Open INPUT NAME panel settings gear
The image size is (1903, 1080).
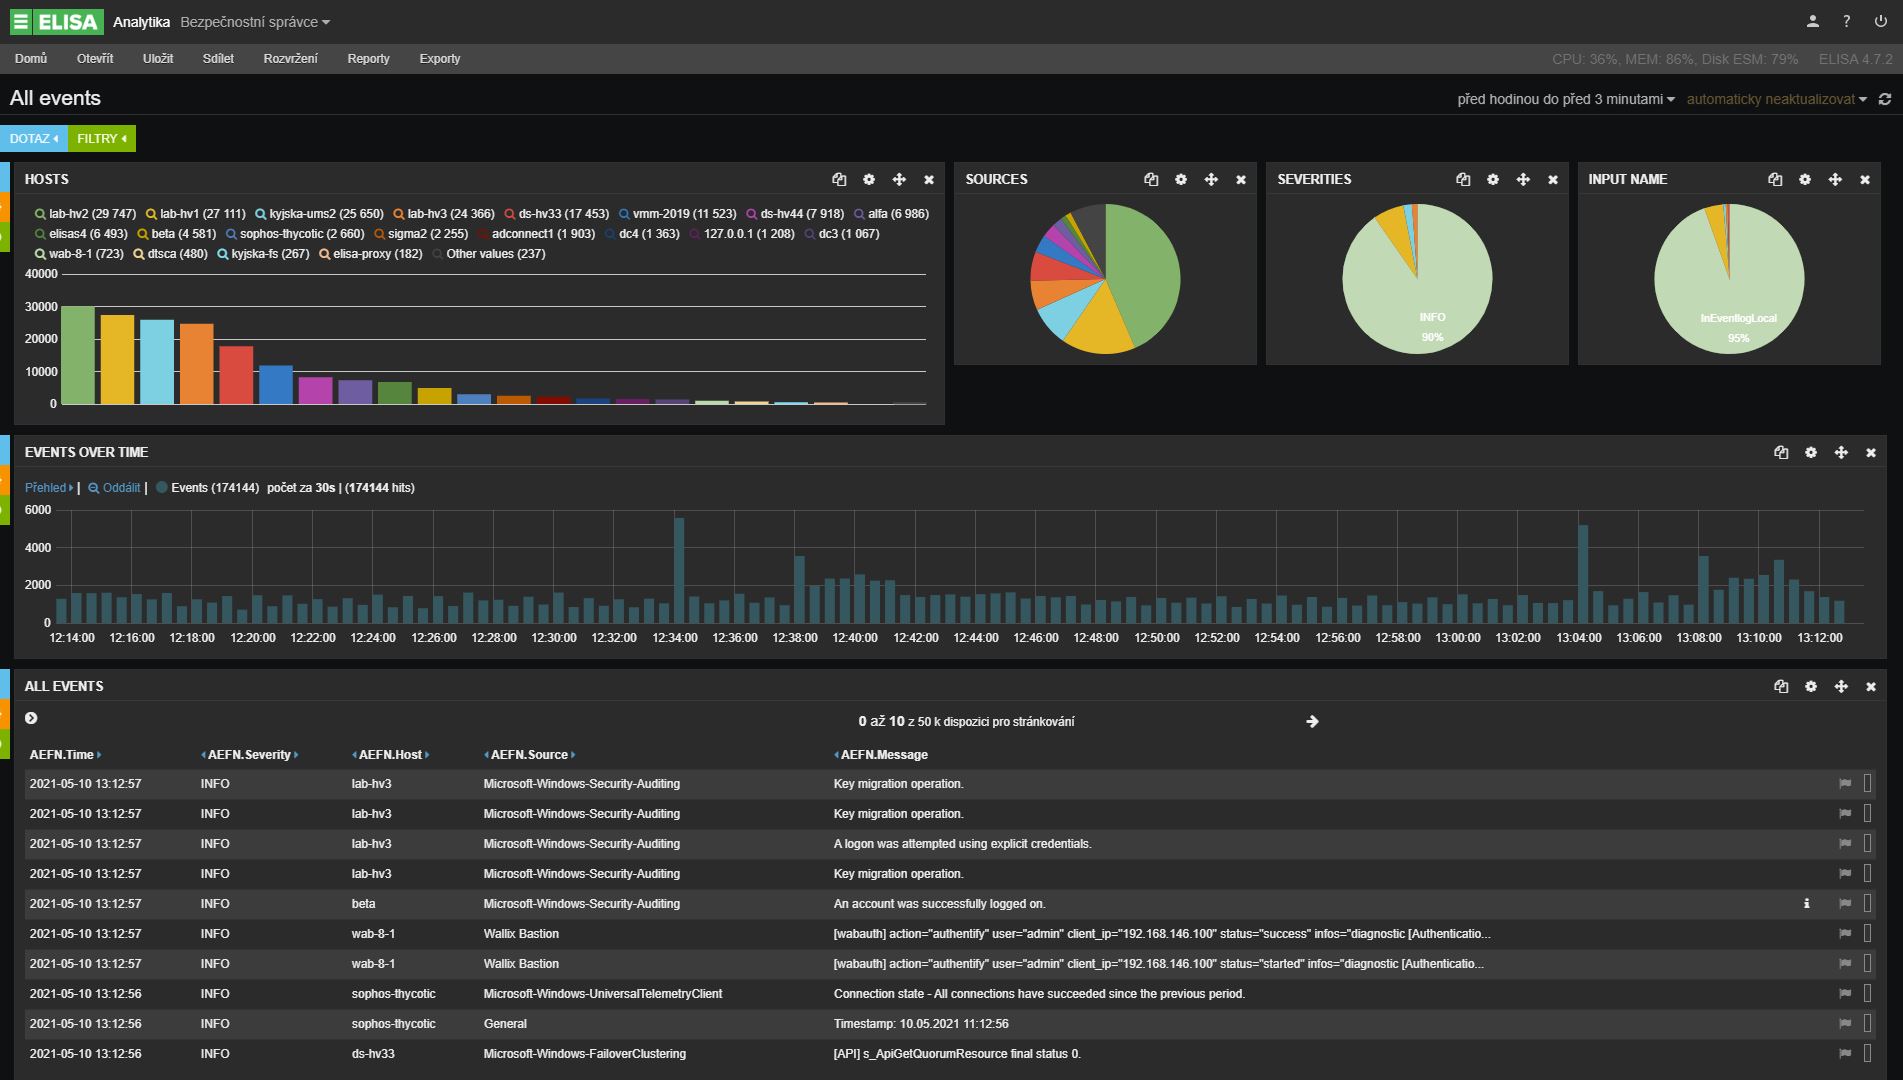(x=1805, y=179)
